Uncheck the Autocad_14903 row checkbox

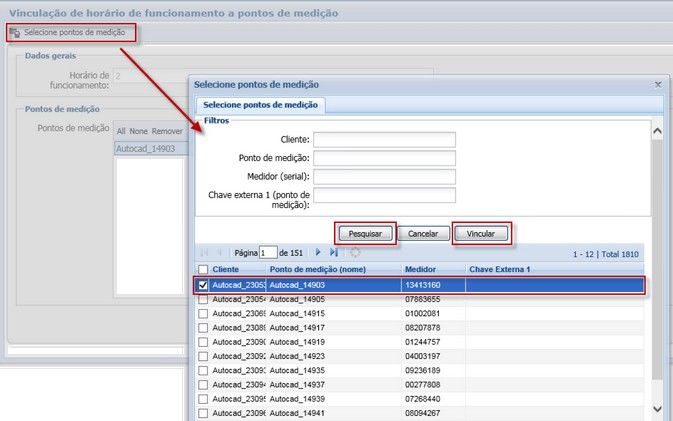click(x=204, y=285)
